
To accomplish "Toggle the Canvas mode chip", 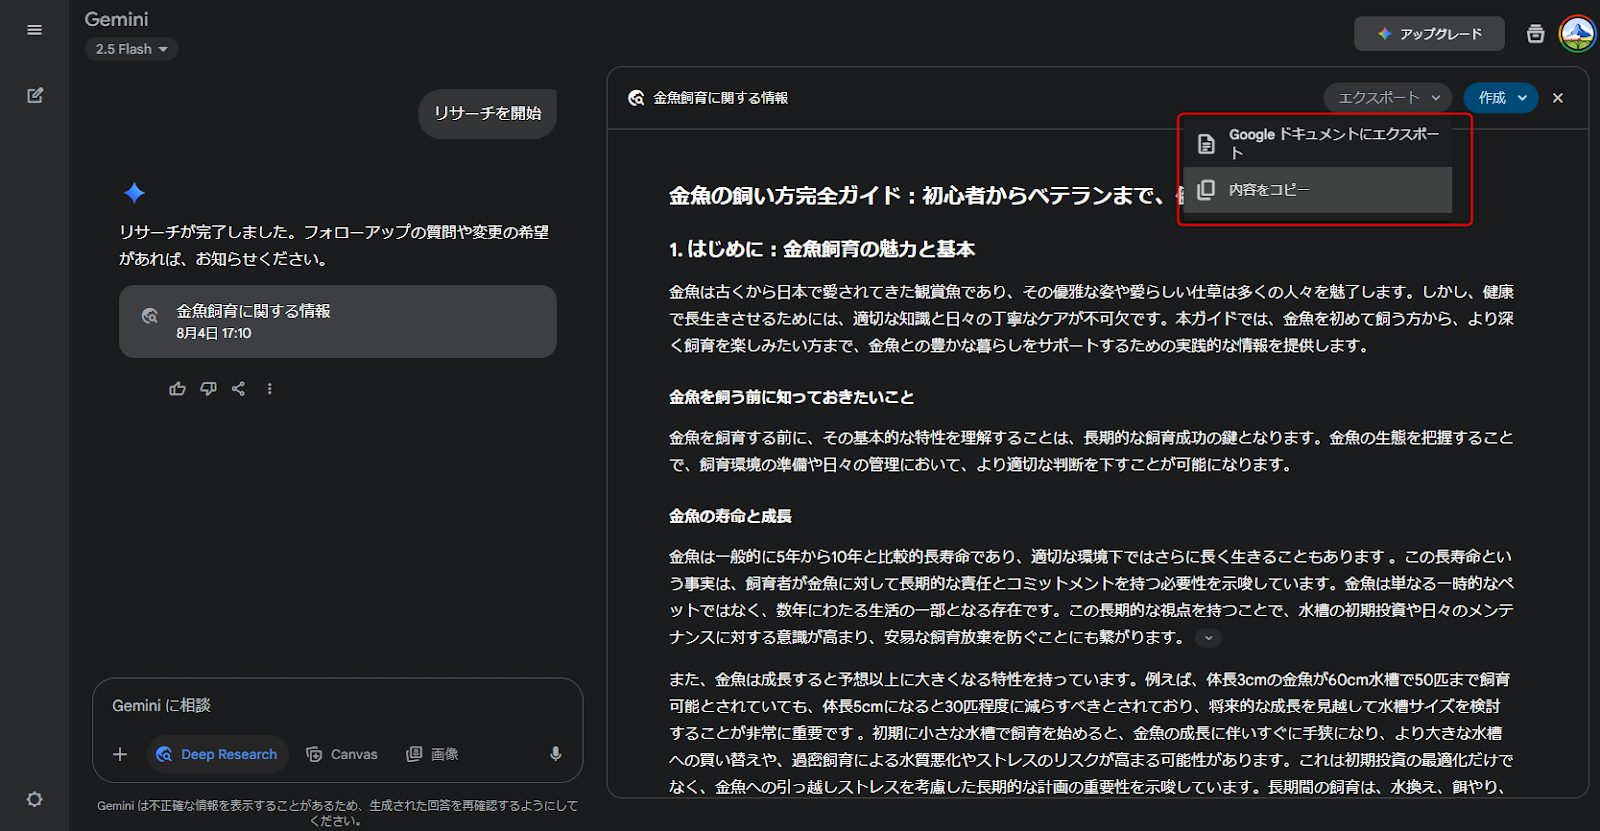I will (x=342, y=754).
